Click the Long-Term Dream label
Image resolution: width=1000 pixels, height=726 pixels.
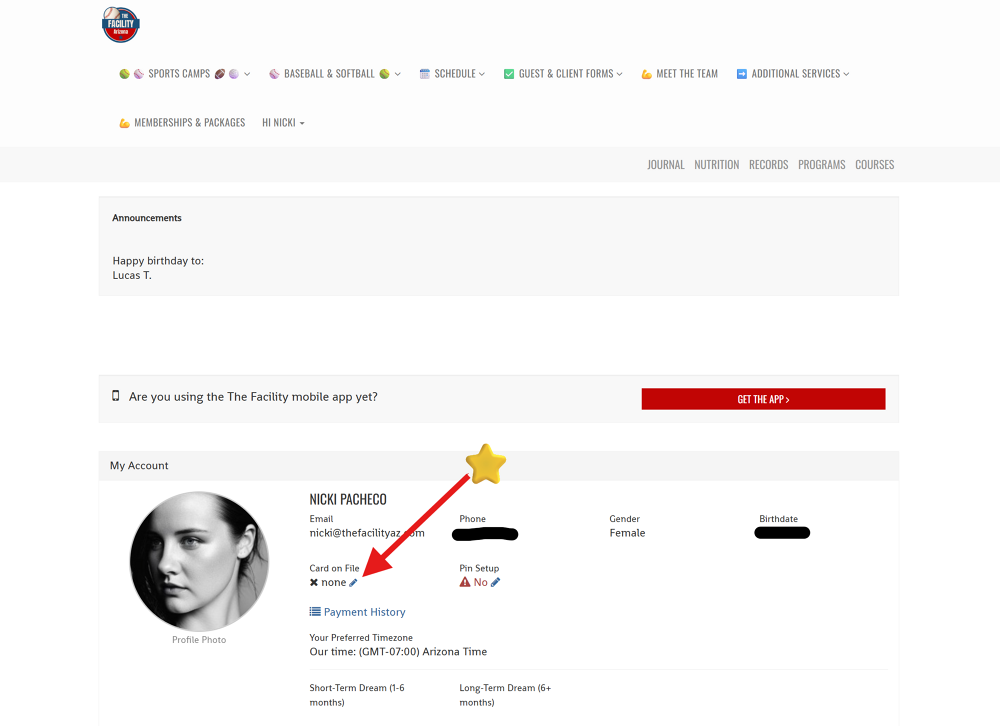505,695
